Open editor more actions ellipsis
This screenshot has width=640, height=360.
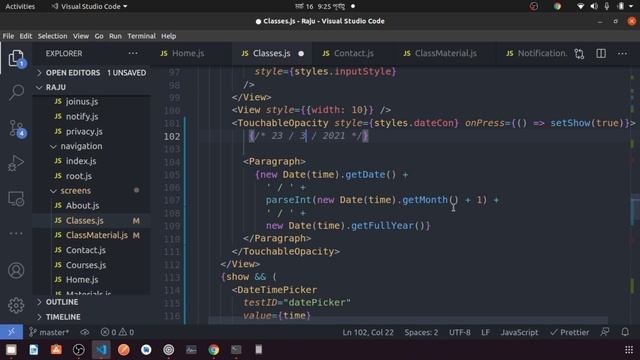622,53
